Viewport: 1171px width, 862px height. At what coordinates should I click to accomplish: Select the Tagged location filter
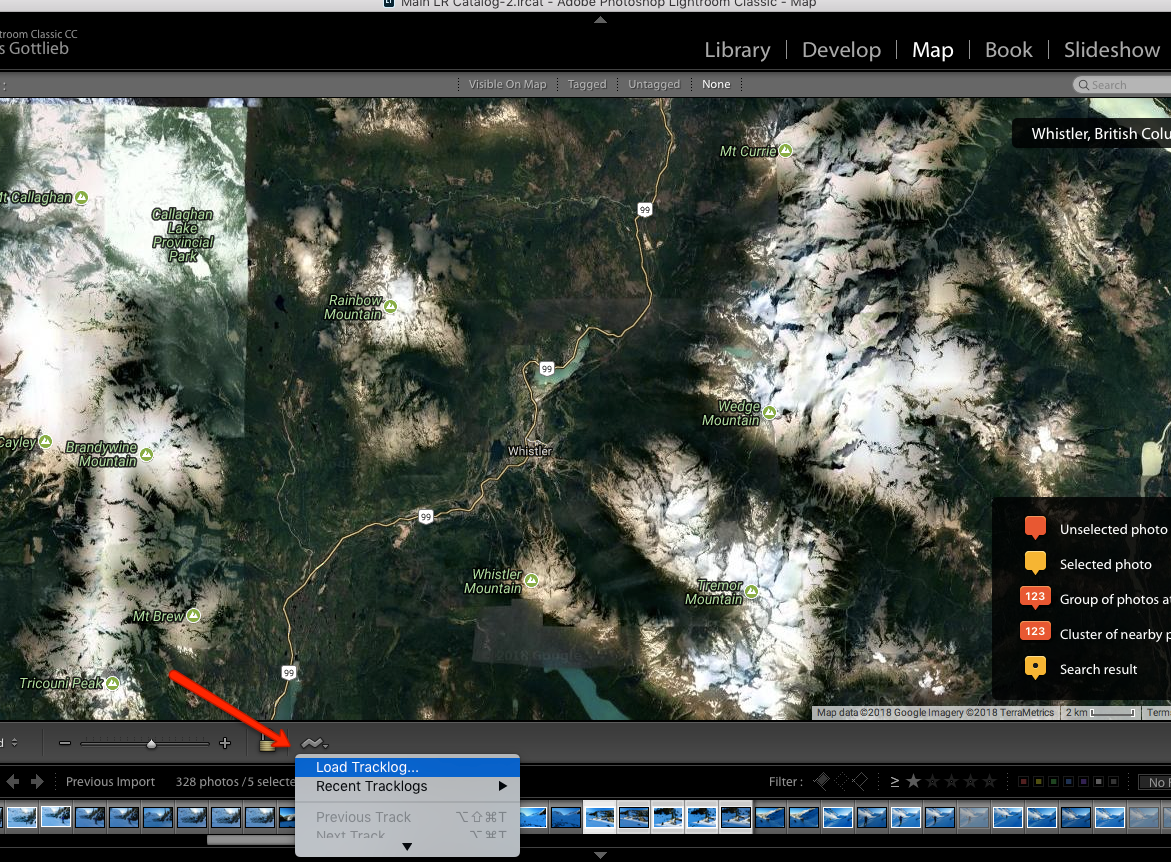coord(587,84)
